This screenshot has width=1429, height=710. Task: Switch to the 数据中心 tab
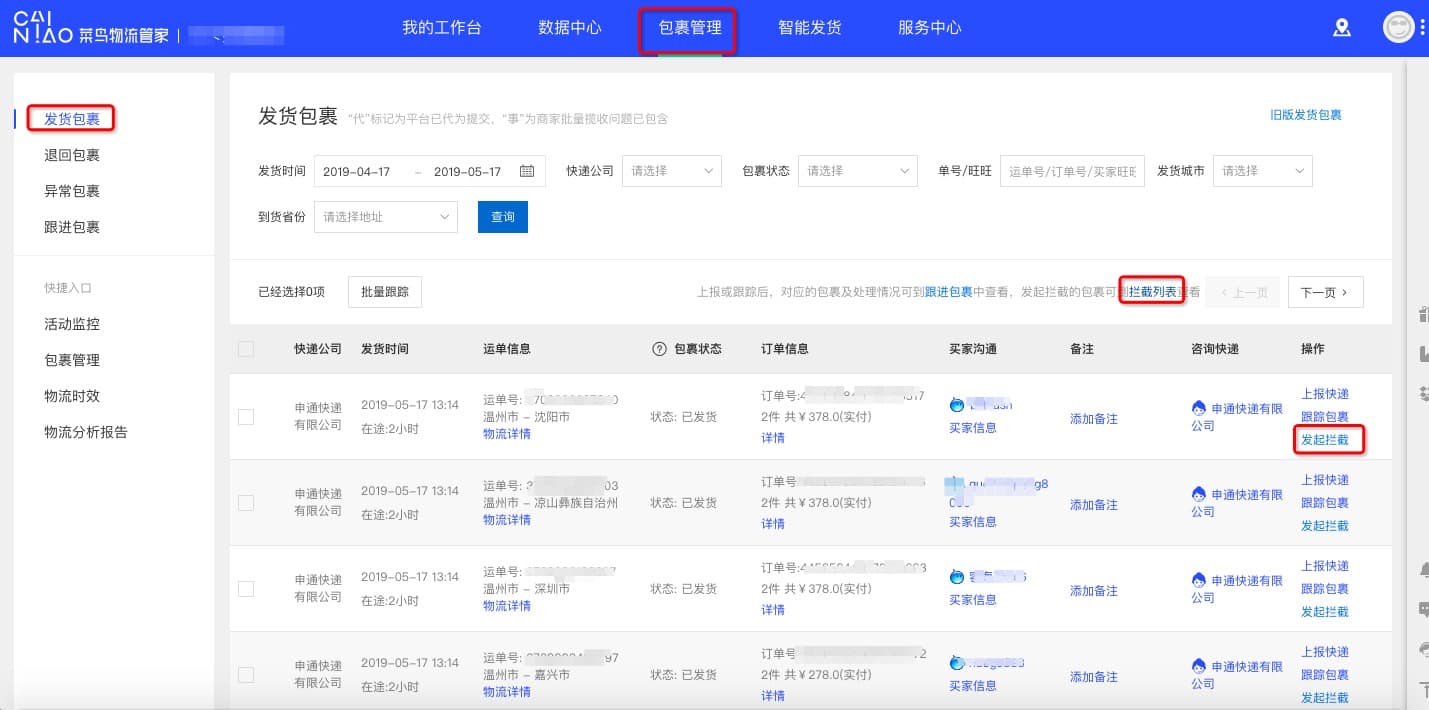pyautogui.click(x=570, y=28)
